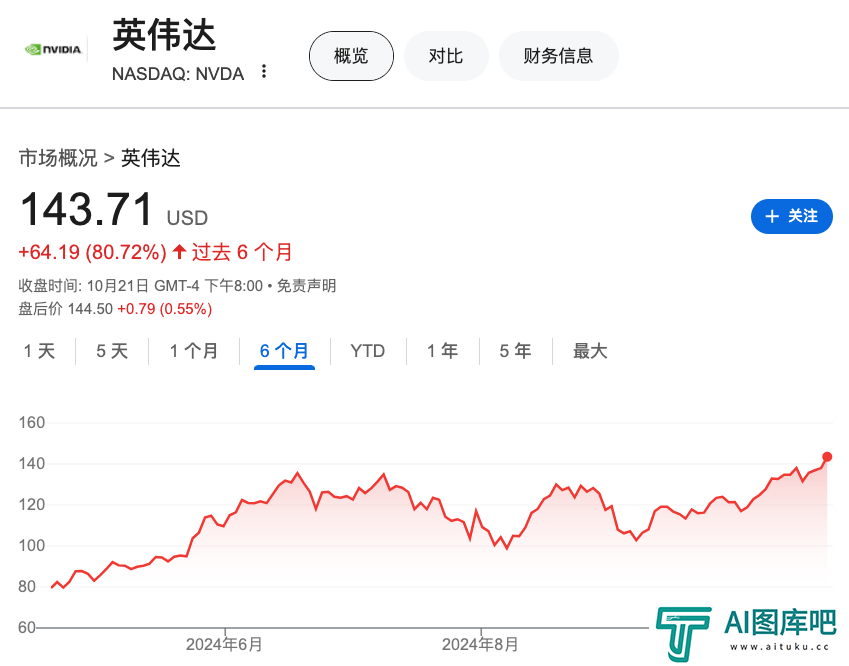Click the 140 y-axis label
This screenshot has width=849, height=666.
[x=32, y=463]
